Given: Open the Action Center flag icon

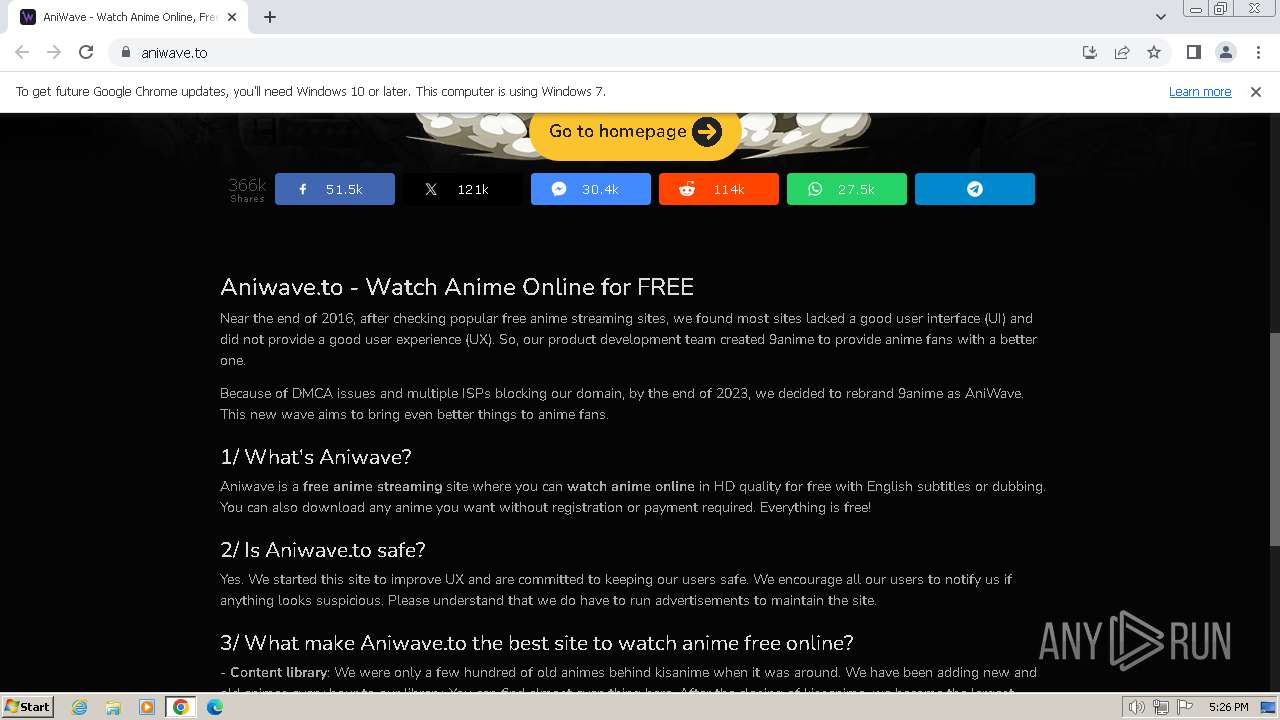Looking at the screenshot, I should click(x=1185, y=707).
